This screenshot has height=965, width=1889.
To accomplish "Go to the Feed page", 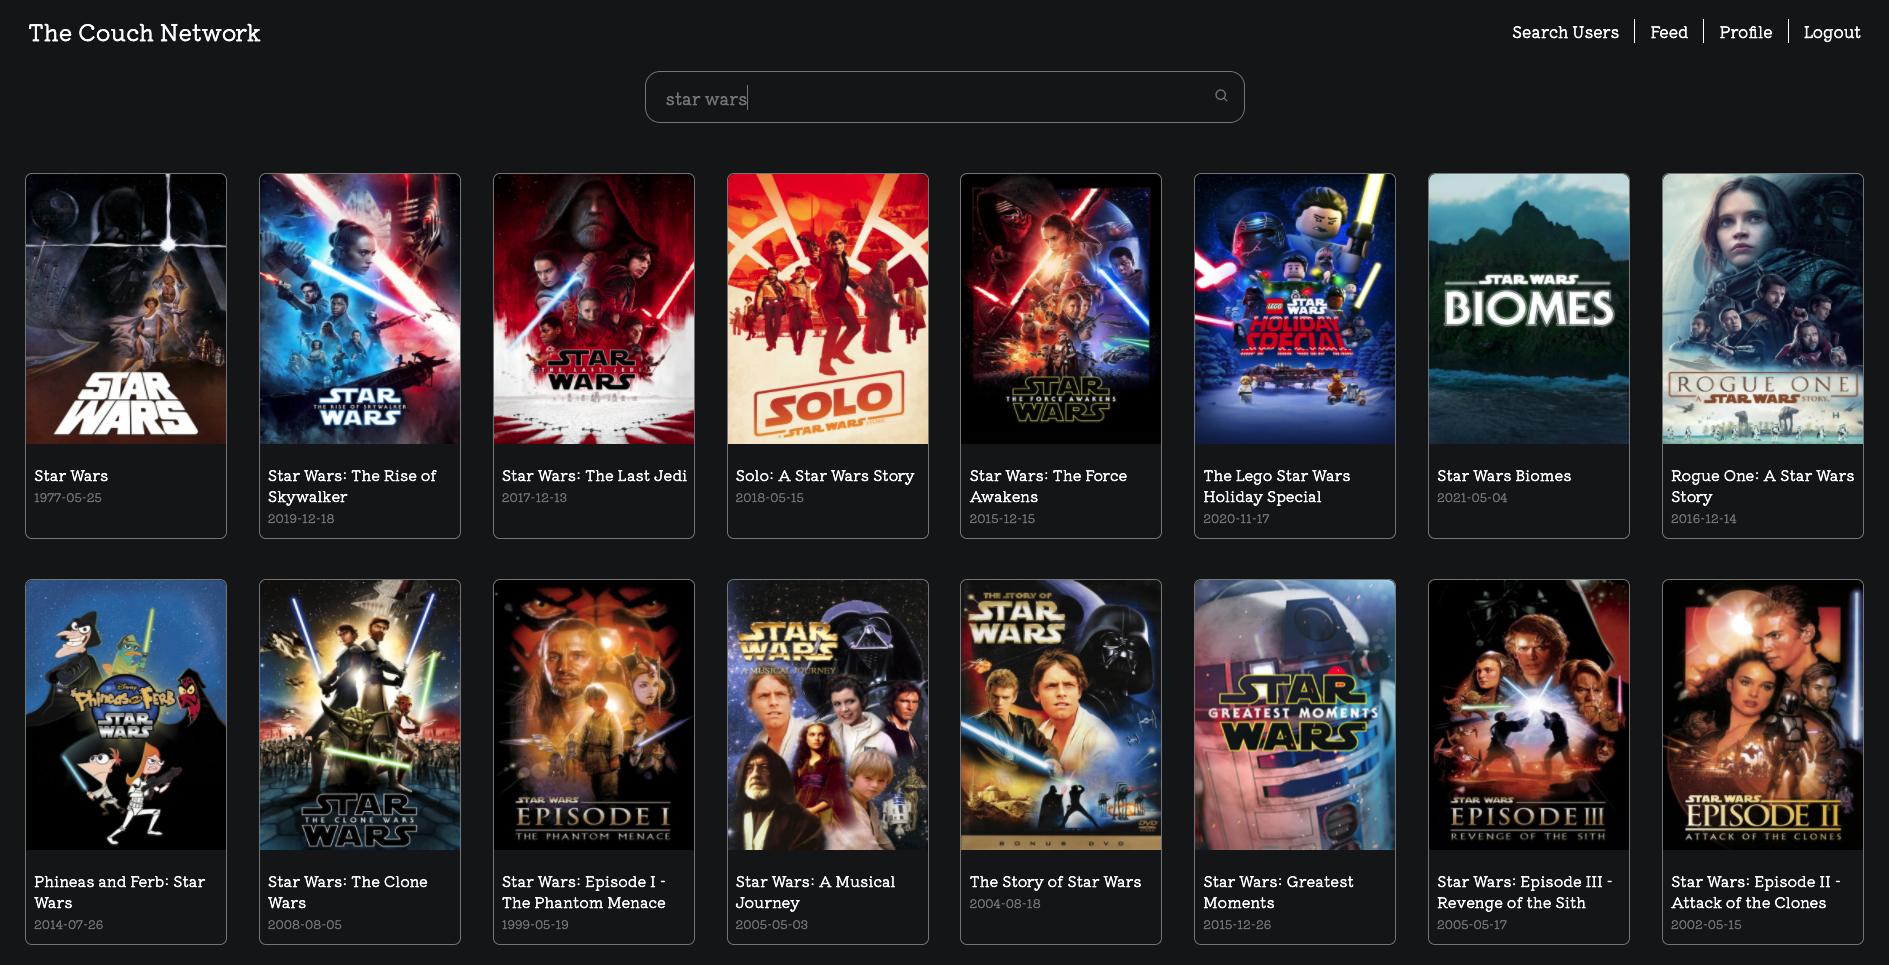I will [1669, 32].
